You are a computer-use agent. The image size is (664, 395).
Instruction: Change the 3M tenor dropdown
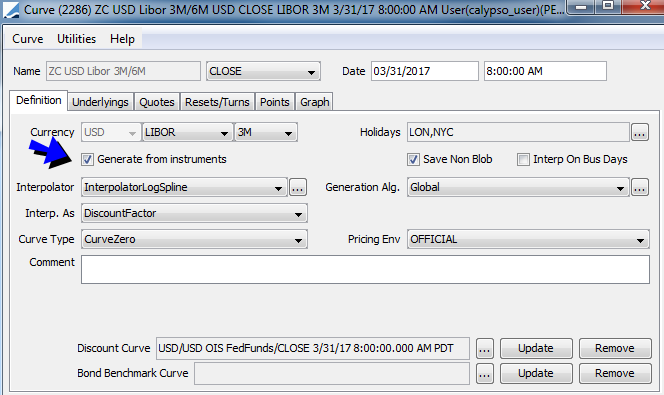coord(266,133)
